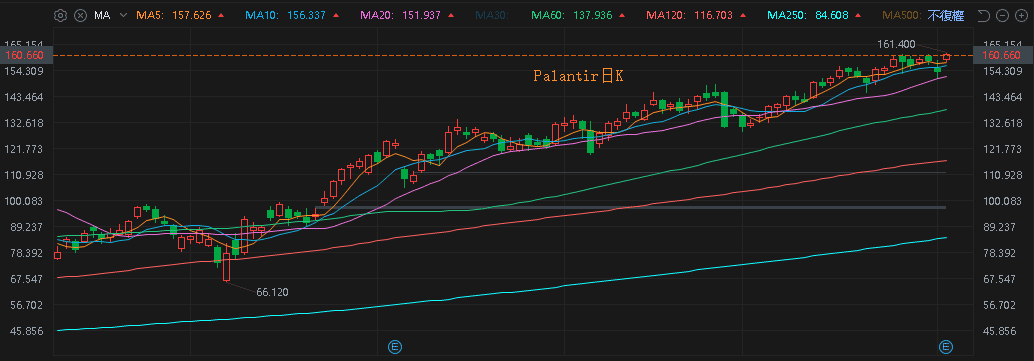Zoom in the chart with the plus icon

(1021, 15)
